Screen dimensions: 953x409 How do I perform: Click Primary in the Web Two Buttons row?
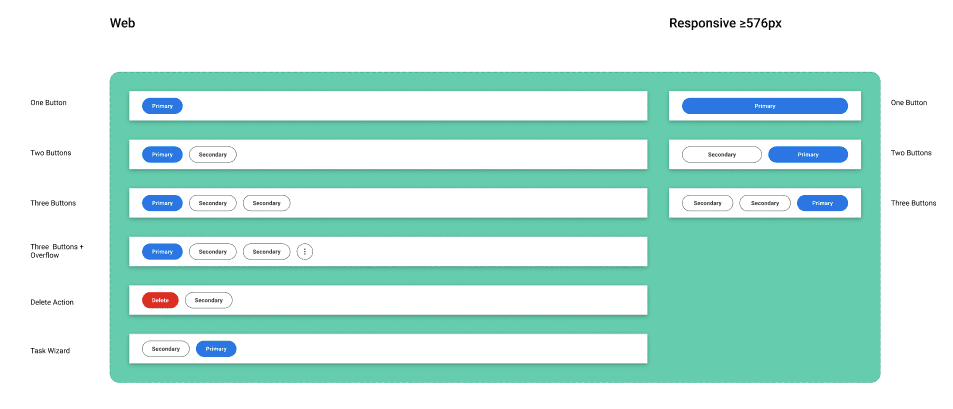tap(162, 155)
